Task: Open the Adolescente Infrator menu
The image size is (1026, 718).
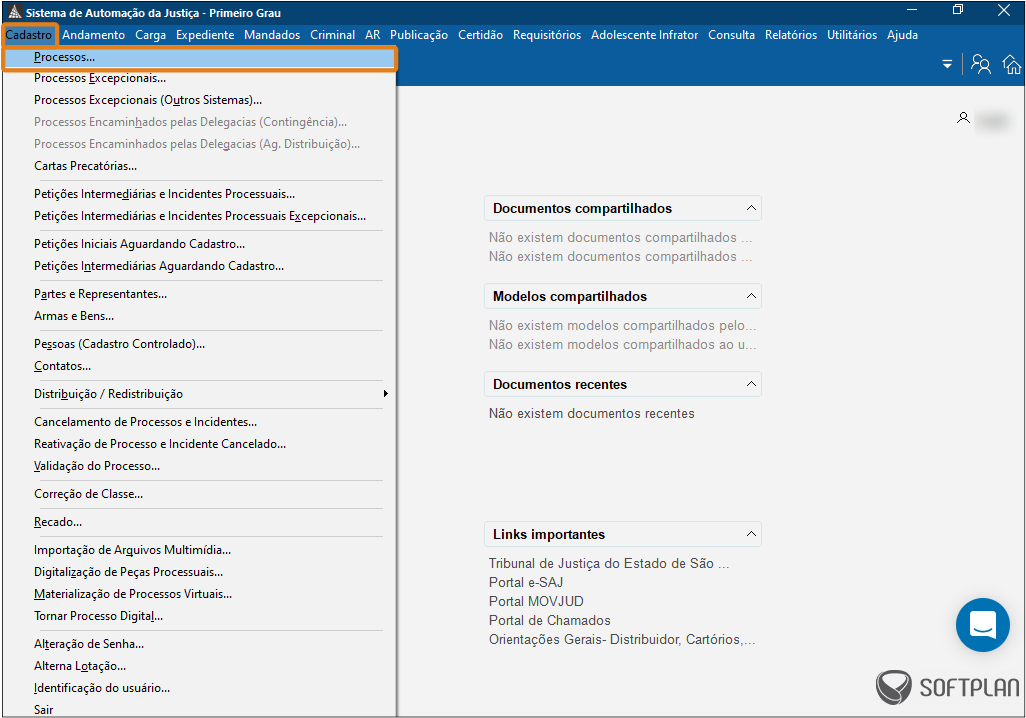Action: coord(645,35)
